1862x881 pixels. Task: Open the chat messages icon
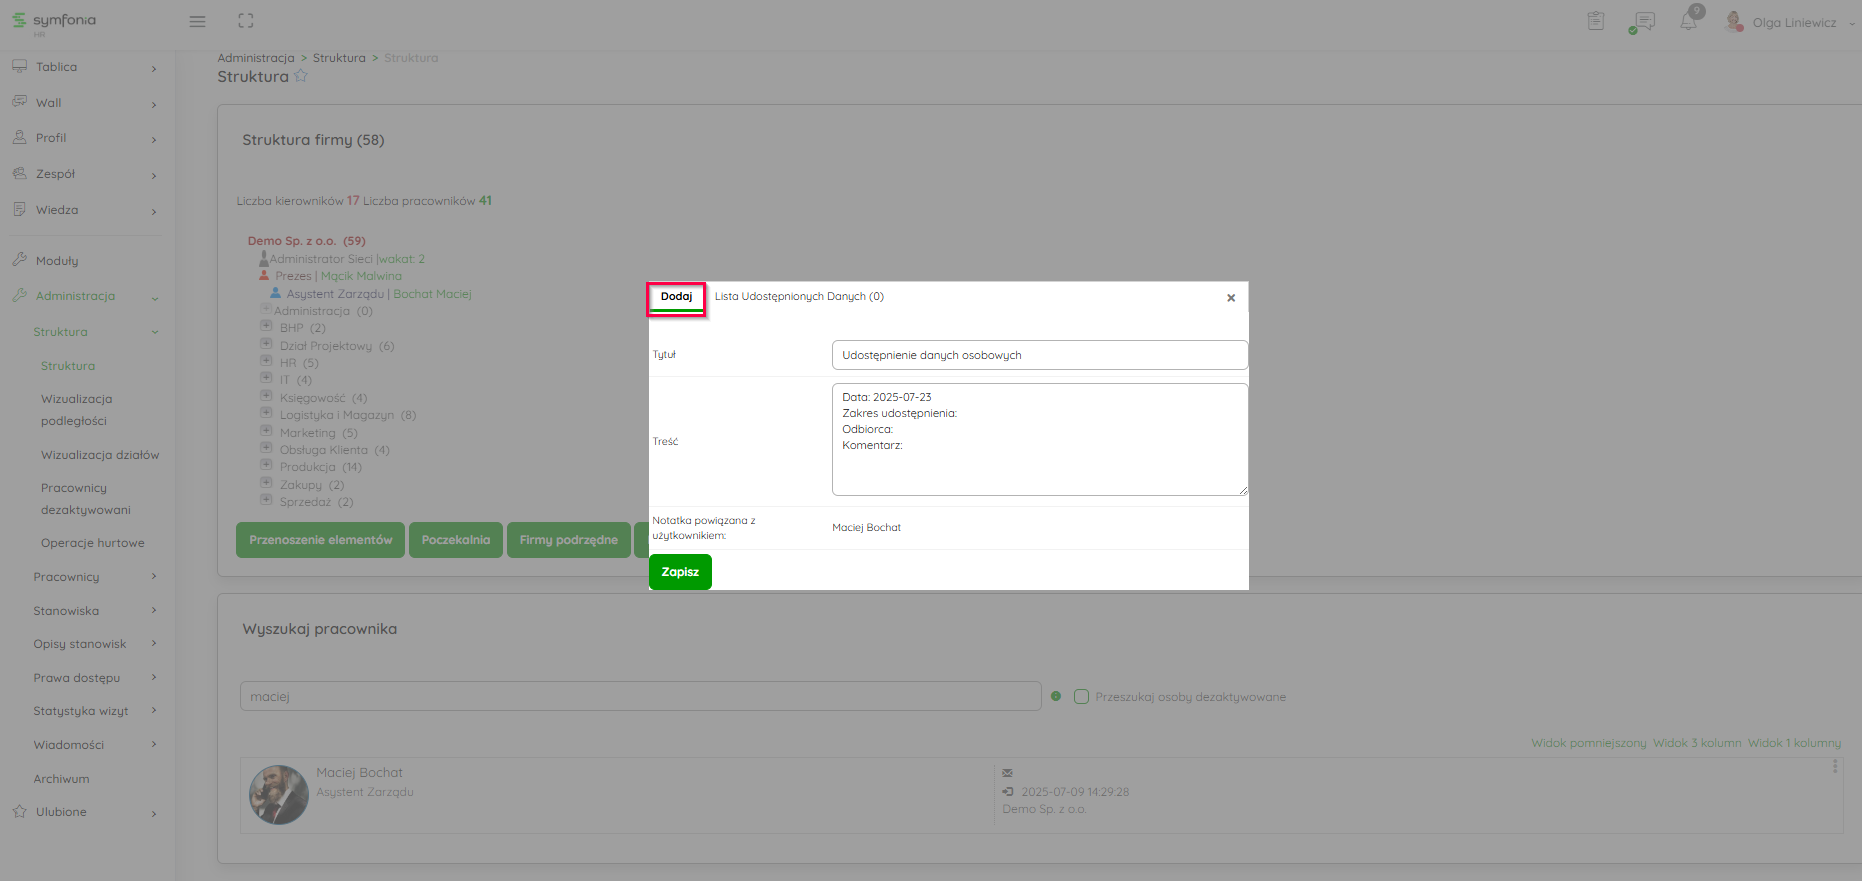[1642, 22]
